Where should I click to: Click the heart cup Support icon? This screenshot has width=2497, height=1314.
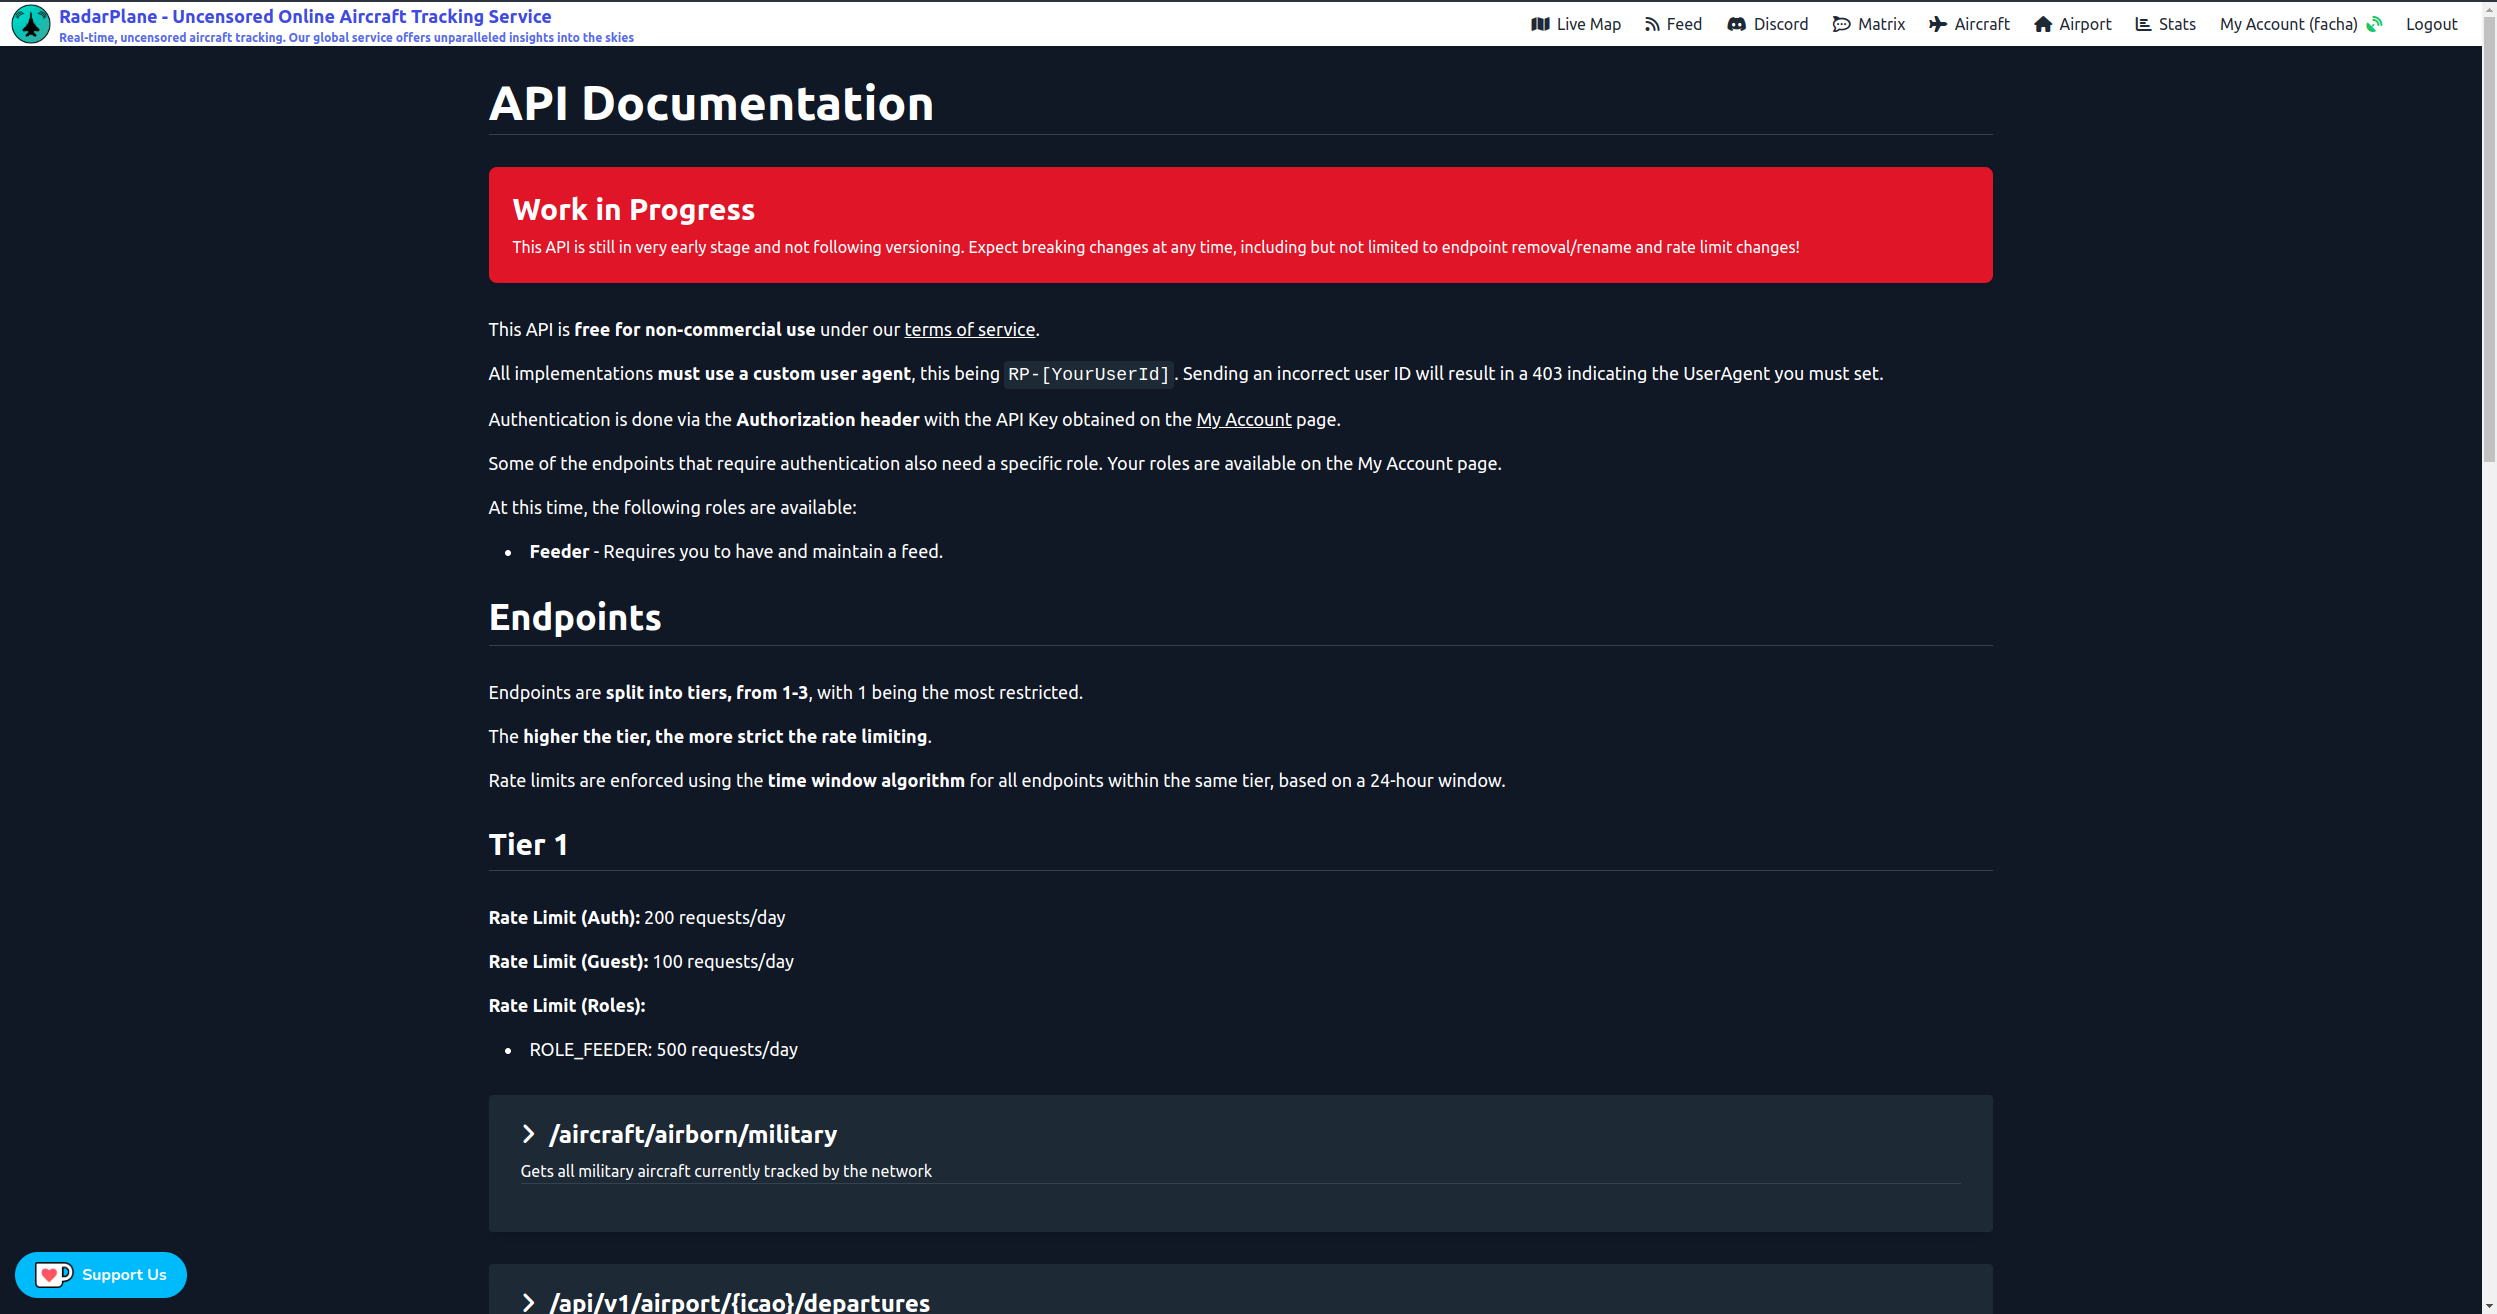point(53,1274)
